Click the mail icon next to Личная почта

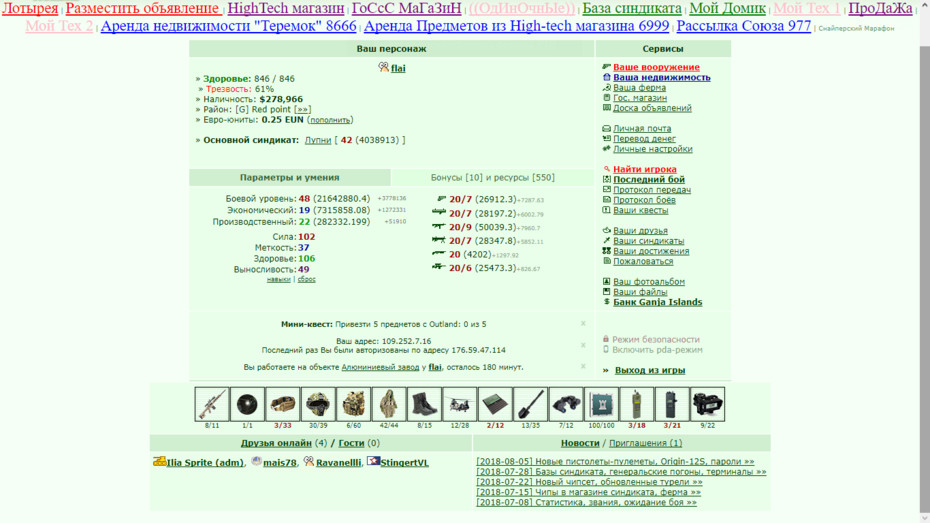pyautogui.click(x=606, y=128)
